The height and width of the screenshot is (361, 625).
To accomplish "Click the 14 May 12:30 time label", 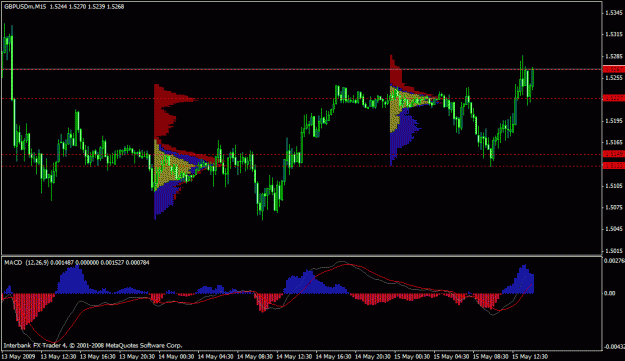I will [295, 357].
